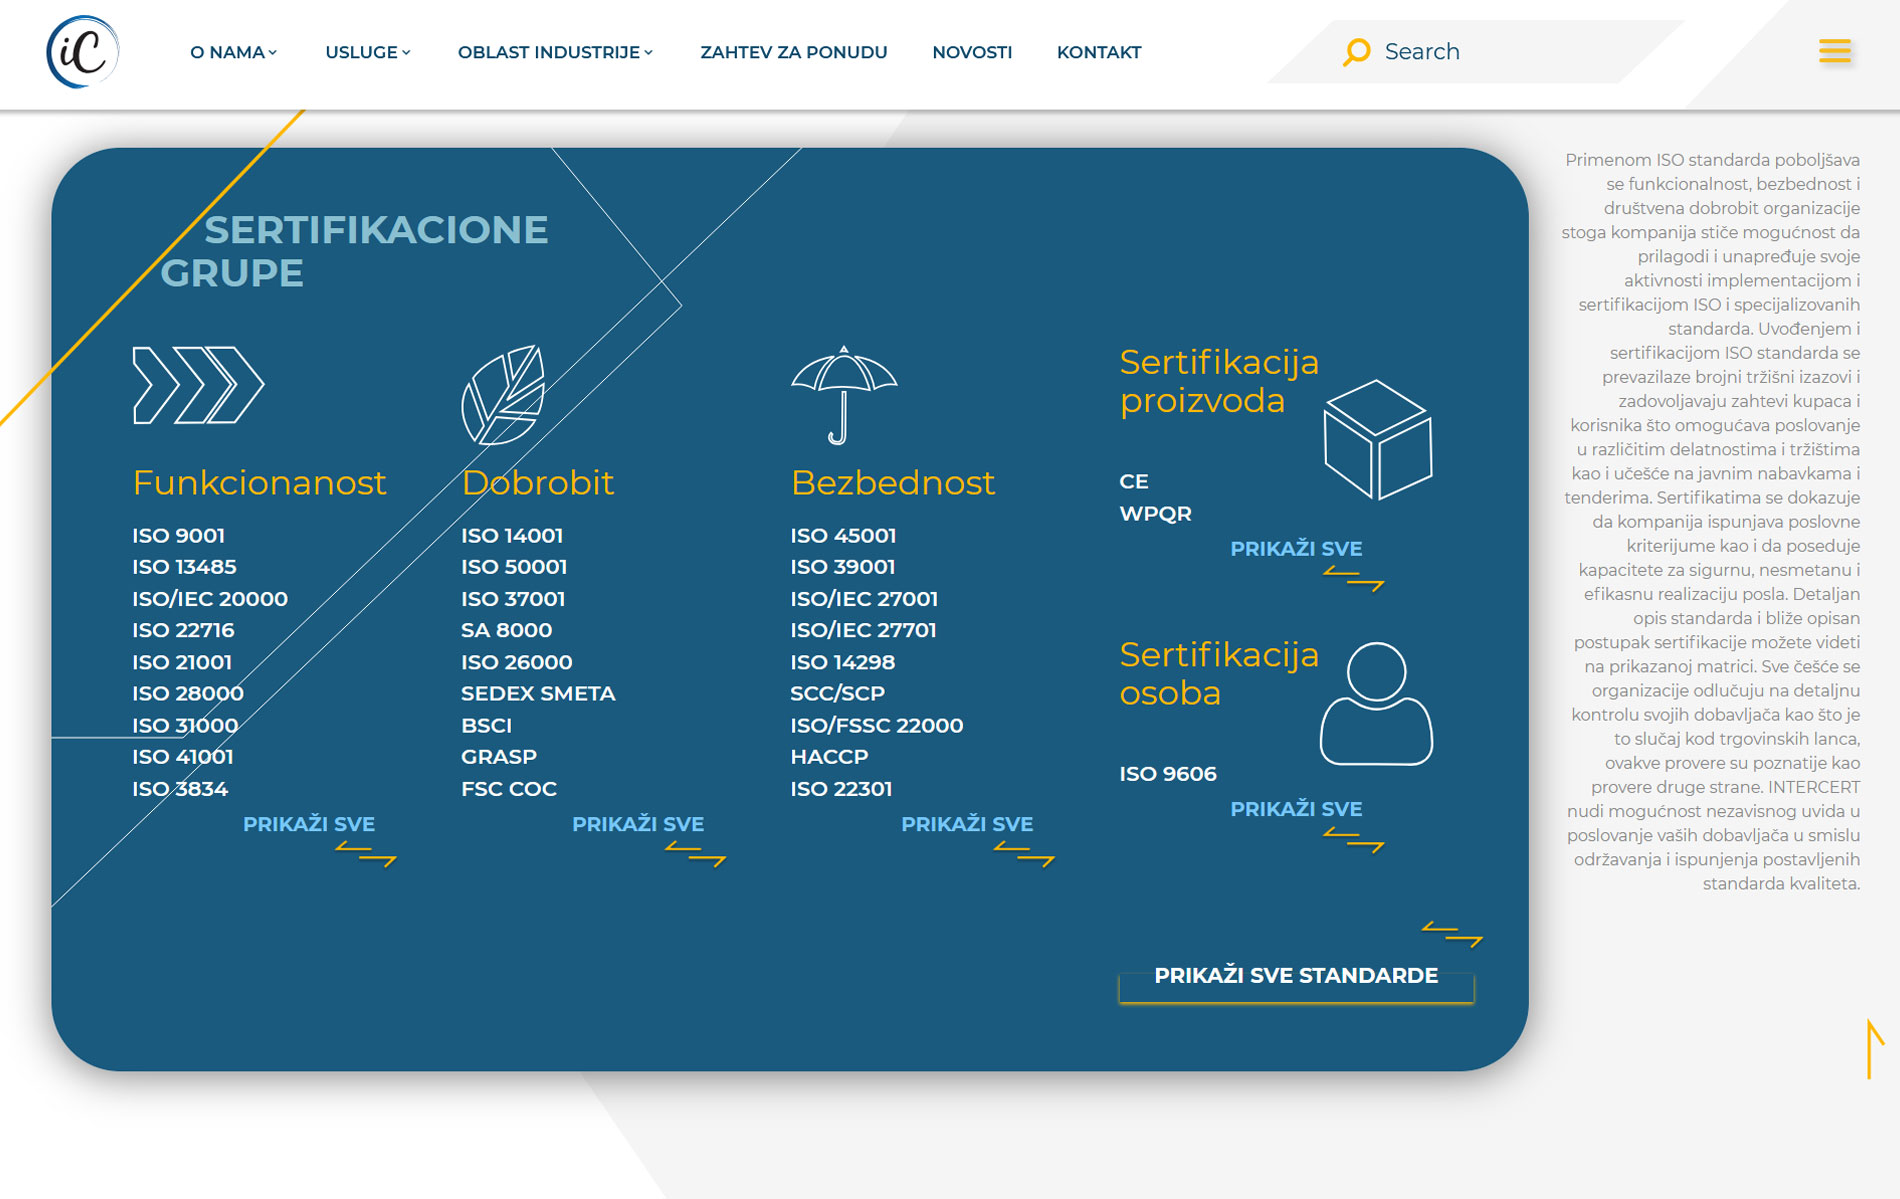This screenshot has height=1199, width=1900.
Task: Click PRIKAŽI SVE under Dobrobit
Action: [638, 824]
